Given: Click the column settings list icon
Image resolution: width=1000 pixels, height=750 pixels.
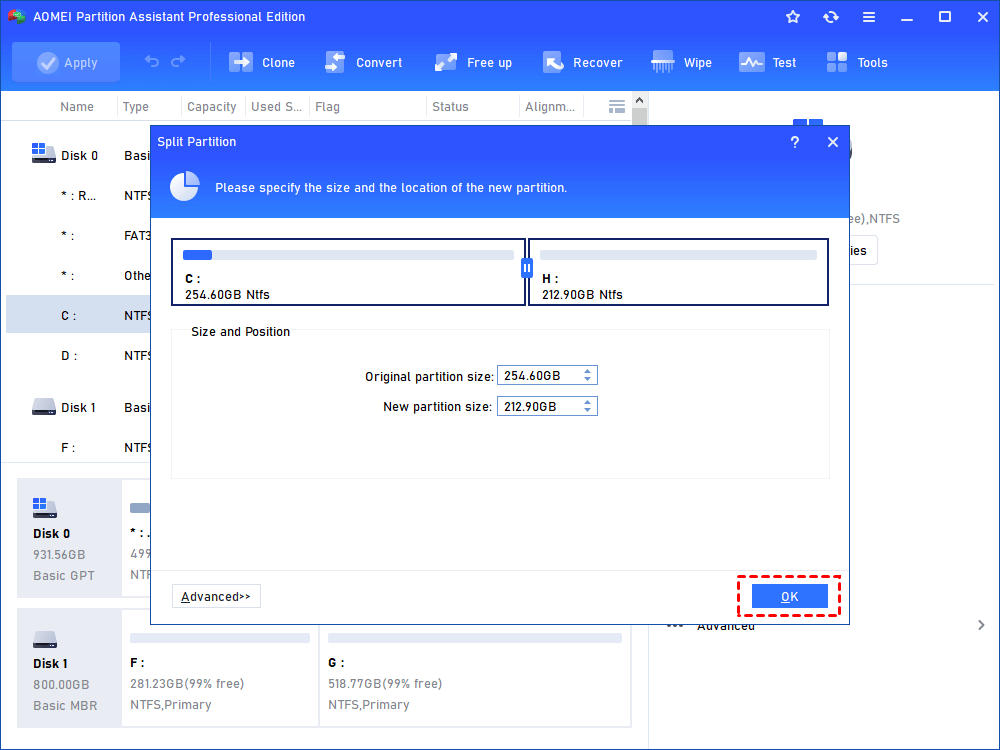Looking at the screenshot, I should tap(617, 107).
